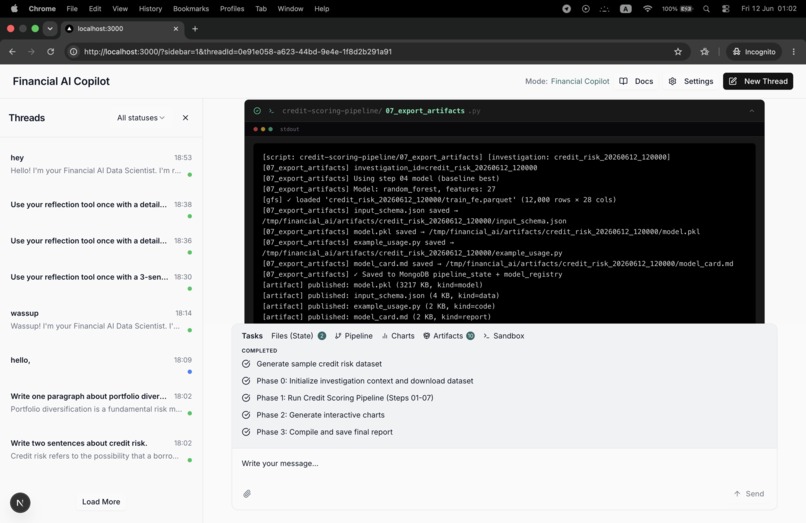The height and width of the screenshot is (523, 806).
Task: Click check icon for Phase 1 task
Action: 246,398
